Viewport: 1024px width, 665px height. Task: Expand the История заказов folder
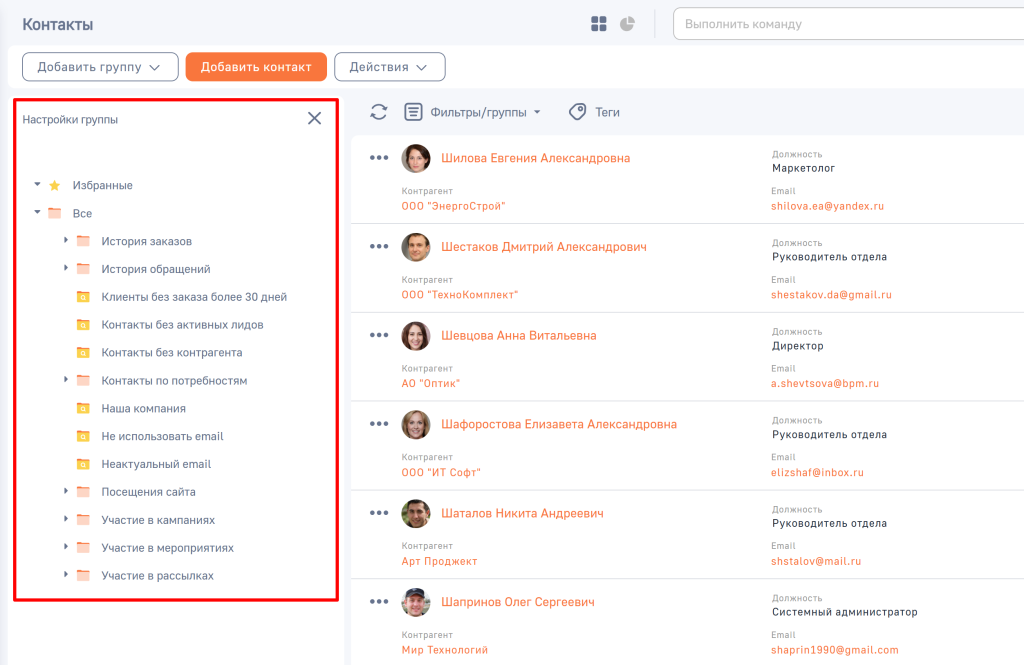pos(66,241)
